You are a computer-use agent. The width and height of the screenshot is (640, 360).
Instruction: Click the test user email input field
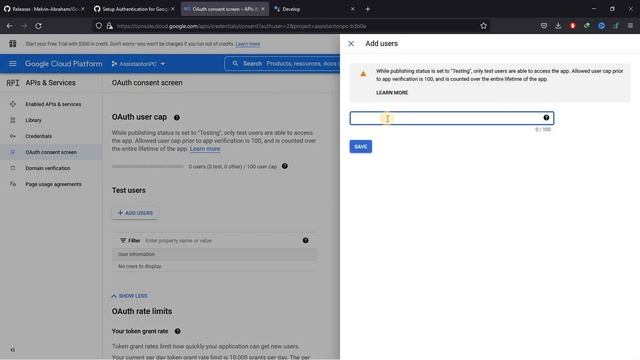451,118
